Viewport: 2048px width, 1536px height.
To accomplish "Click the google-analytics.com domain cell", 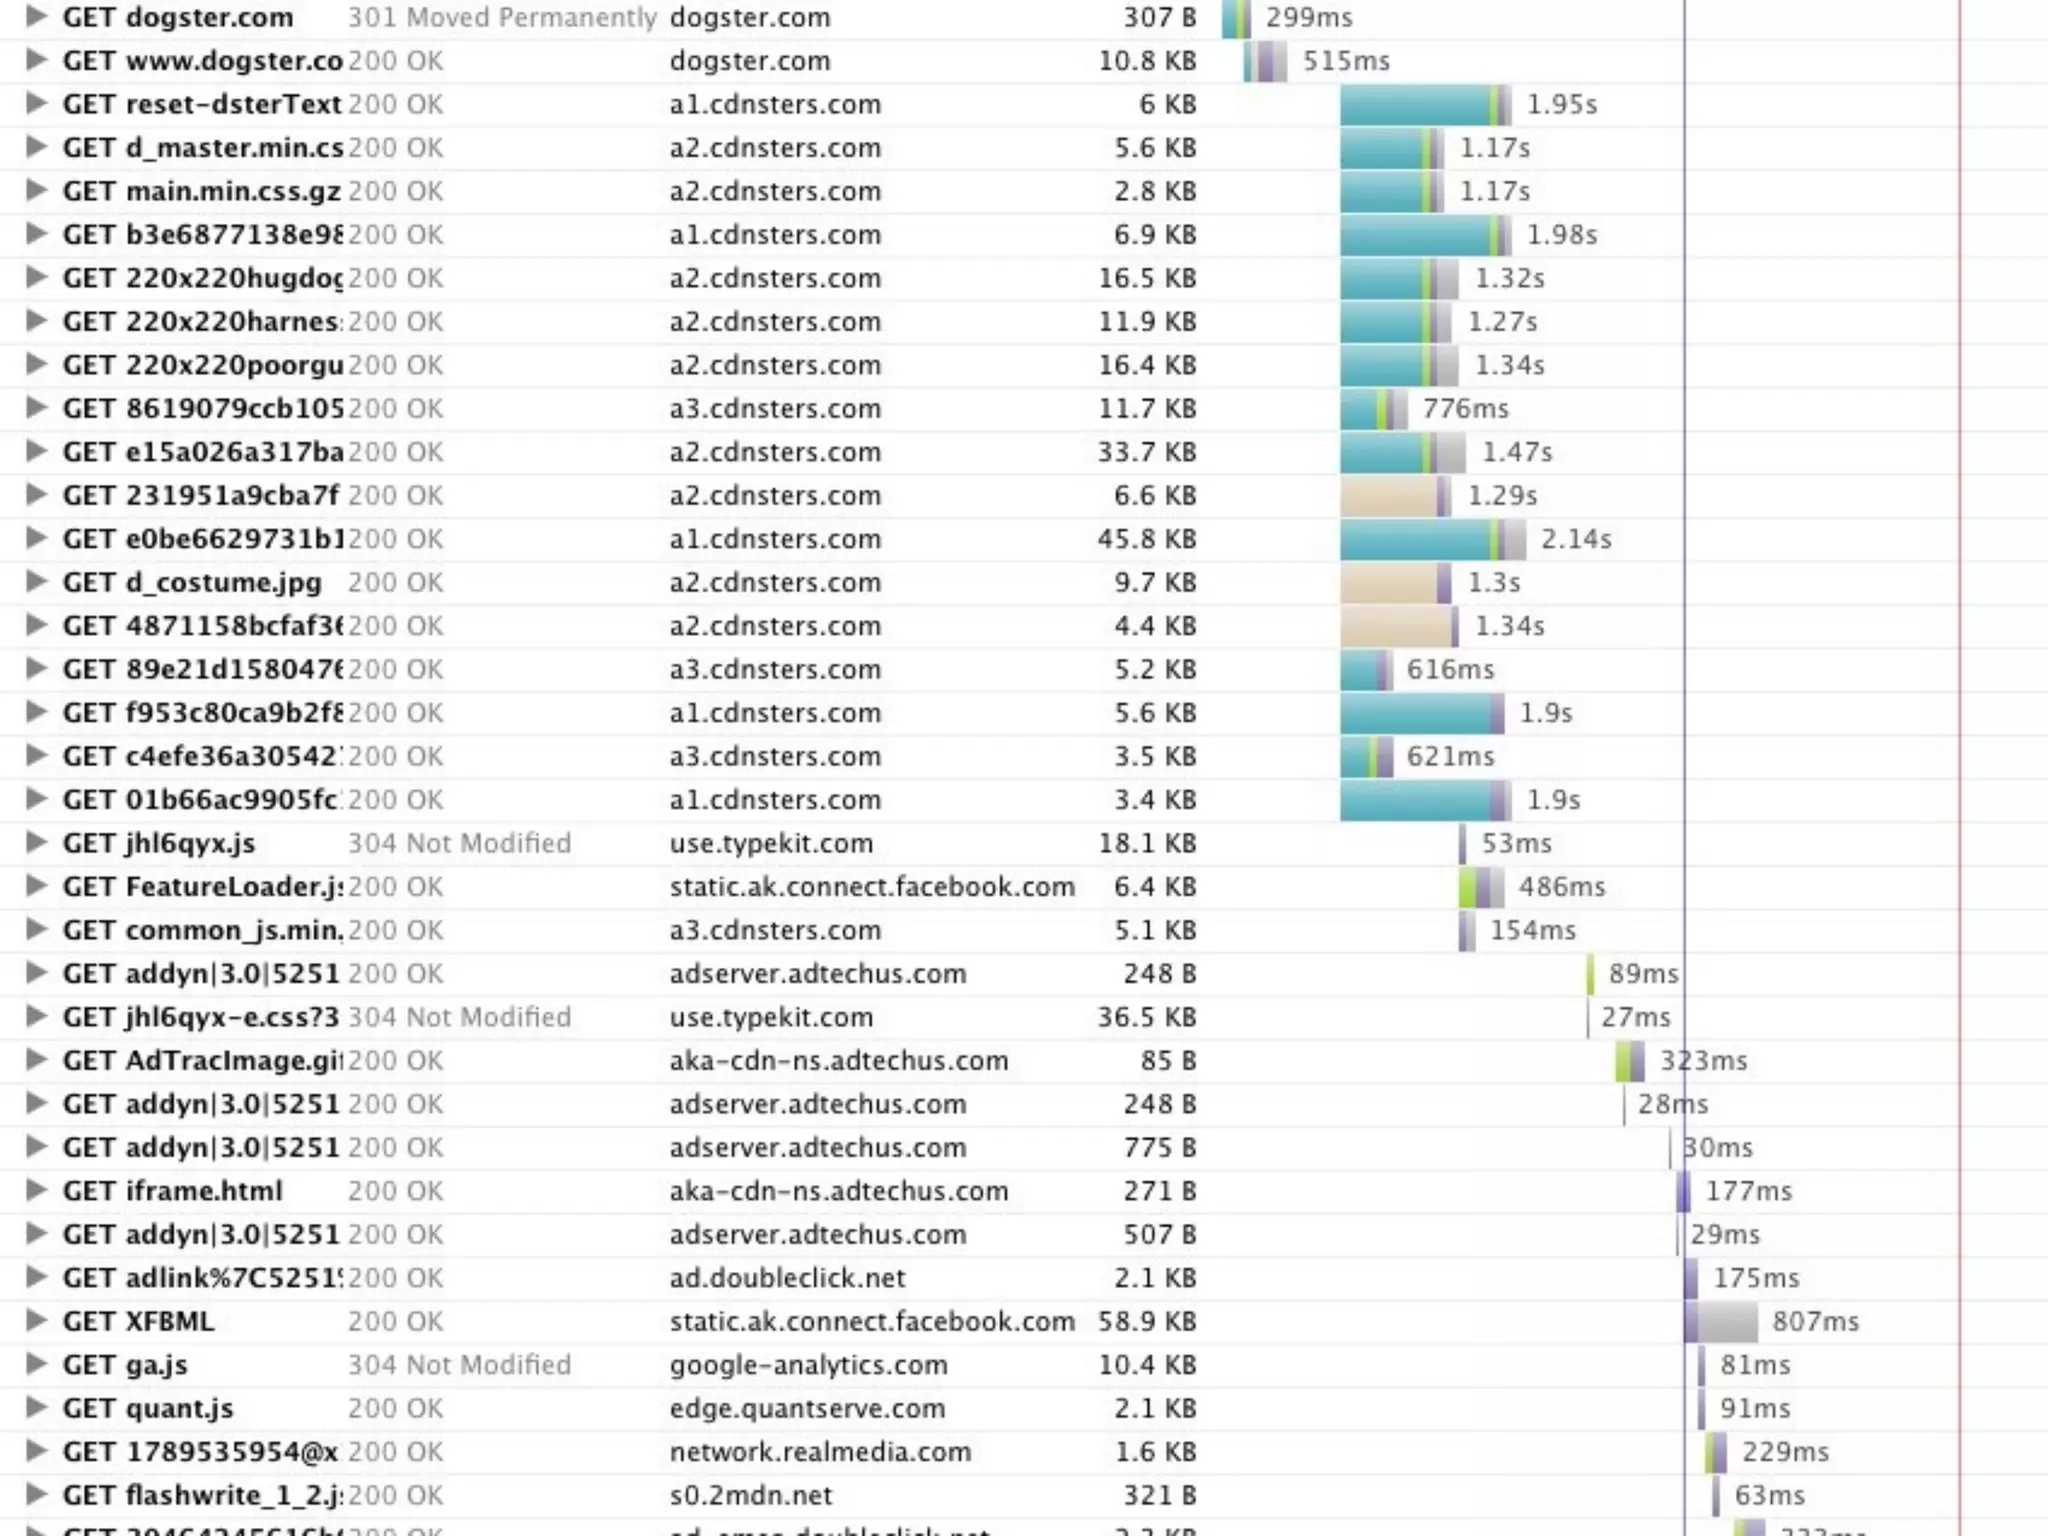I will tap(808, 1365).
